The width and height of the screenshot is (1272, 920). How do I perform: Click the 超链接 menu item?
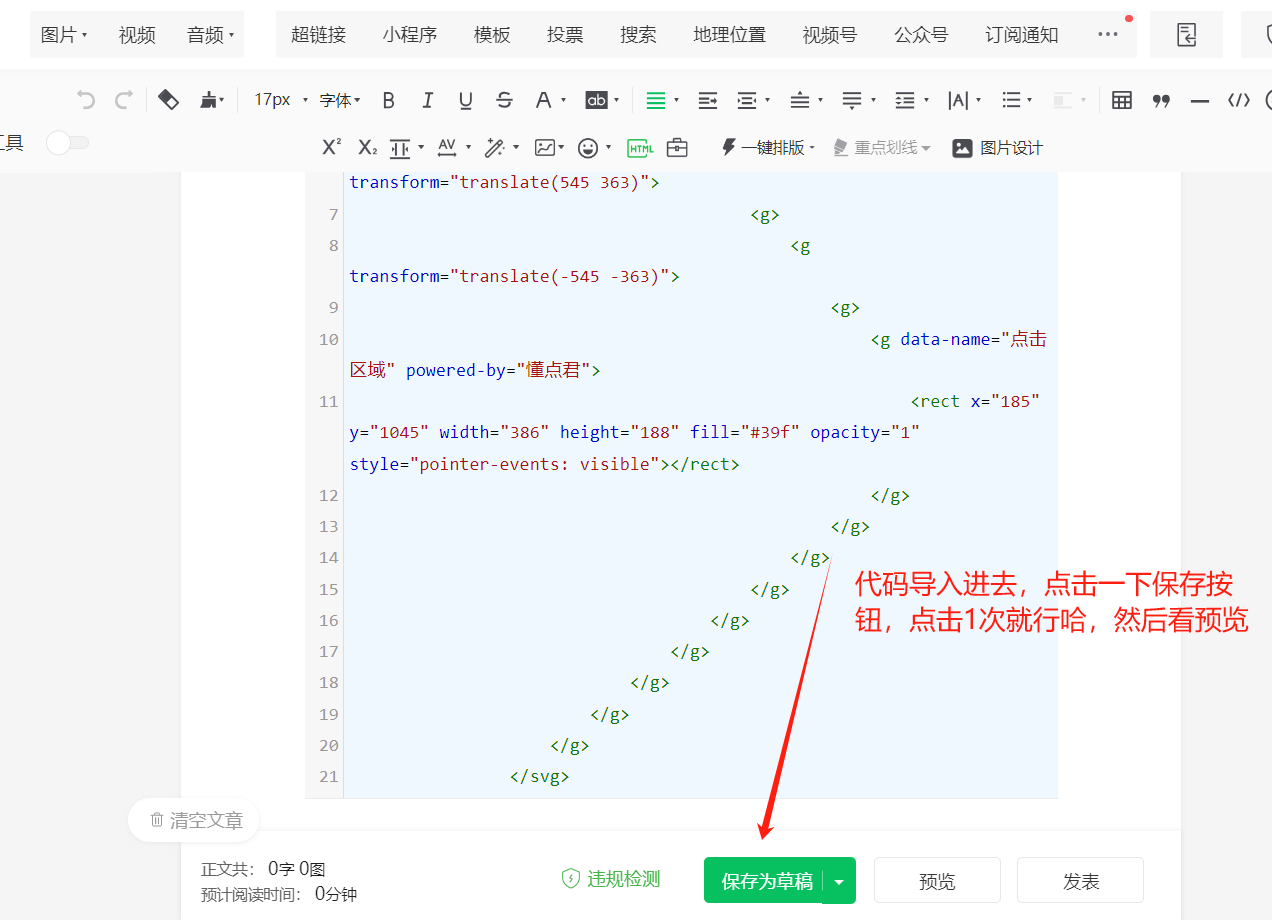[x=318, y=35]
